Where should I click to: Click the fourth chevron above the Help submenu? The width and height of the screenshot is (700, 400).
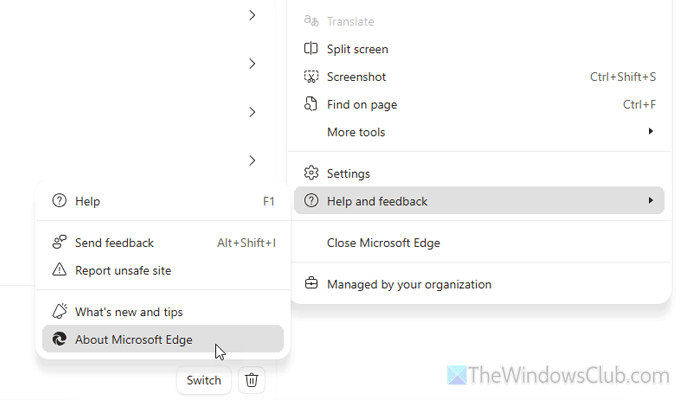252,160
